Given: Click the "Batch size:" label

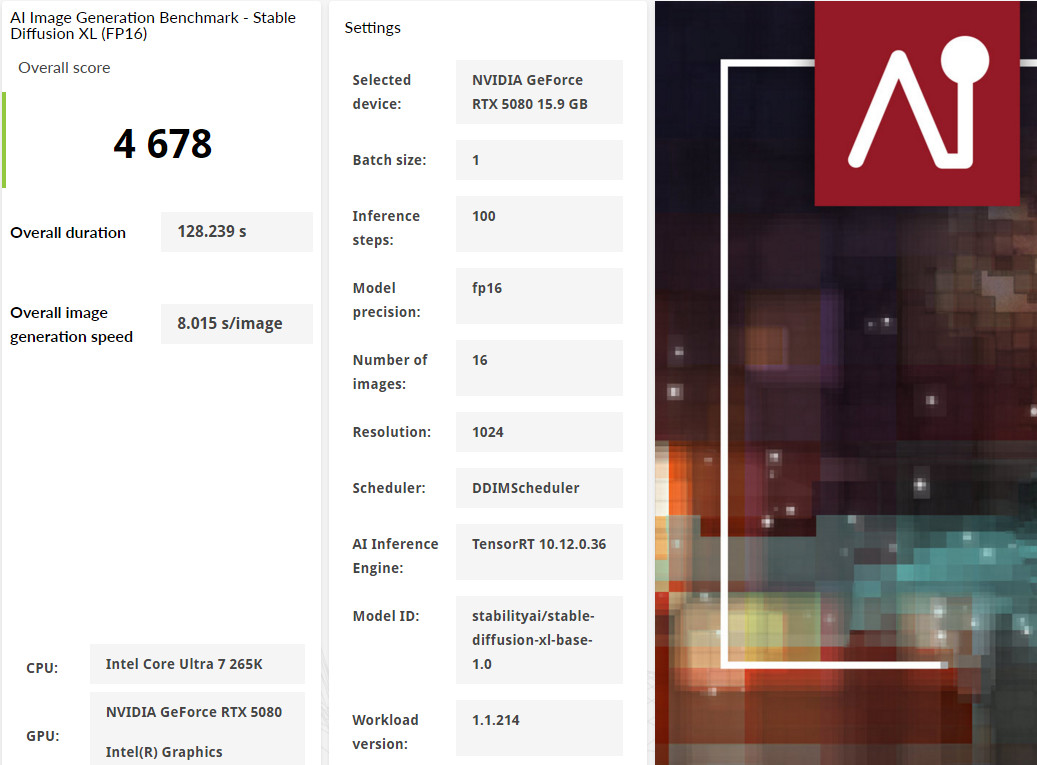Looking at the screenshot, I should 390,160.
